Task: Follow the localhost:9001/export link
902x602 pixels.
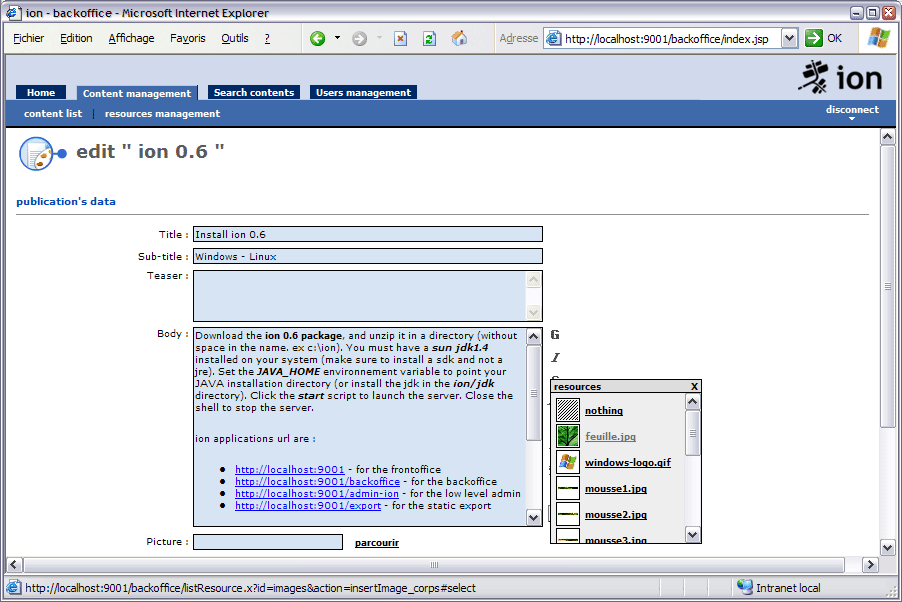Action: tap(308, 506)
